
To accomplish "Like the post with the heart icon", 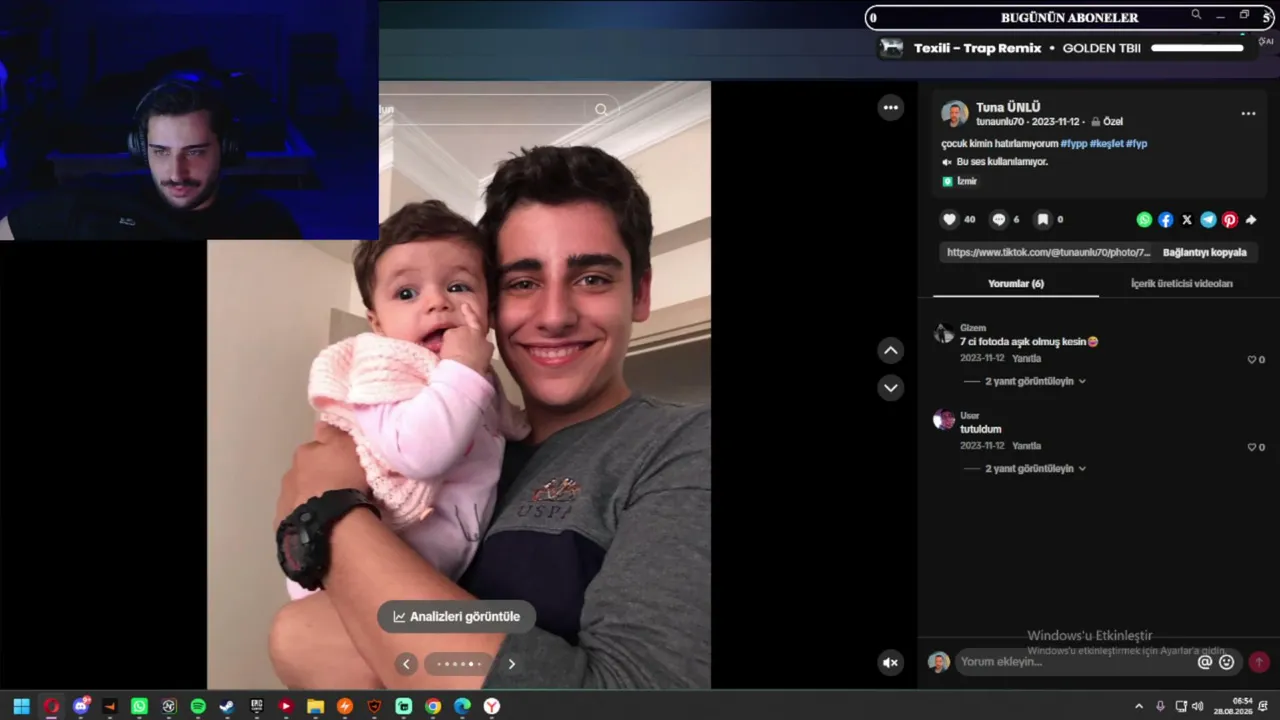I will (949, 220).
